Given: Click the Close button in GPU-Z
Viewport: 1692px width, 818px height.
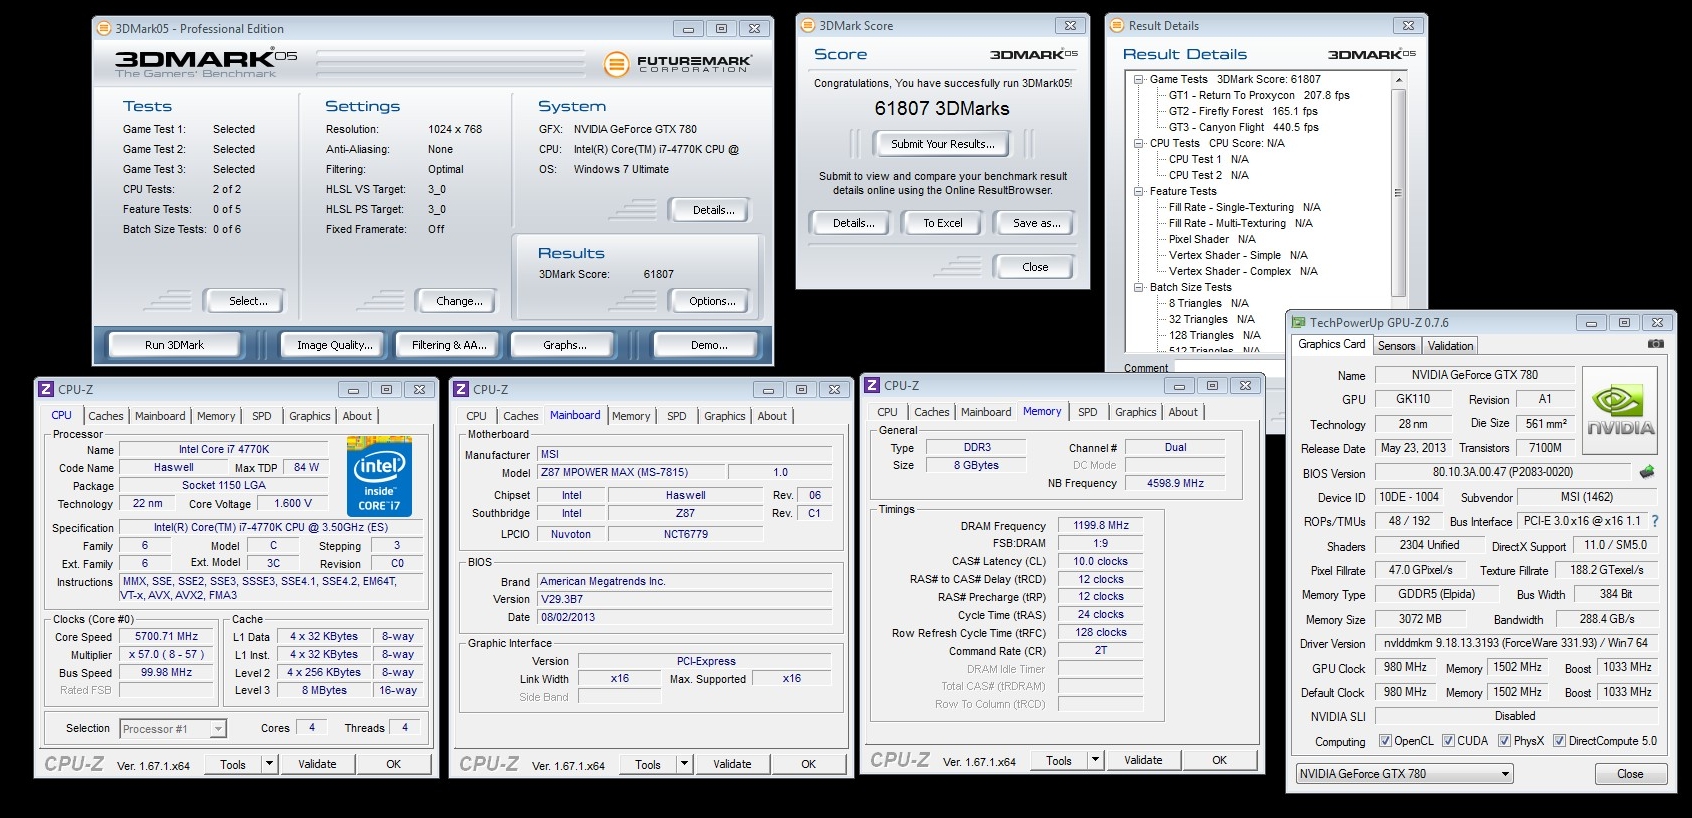Looking at the screenshot, I should pyautogui.click(x=1630, y=774).
